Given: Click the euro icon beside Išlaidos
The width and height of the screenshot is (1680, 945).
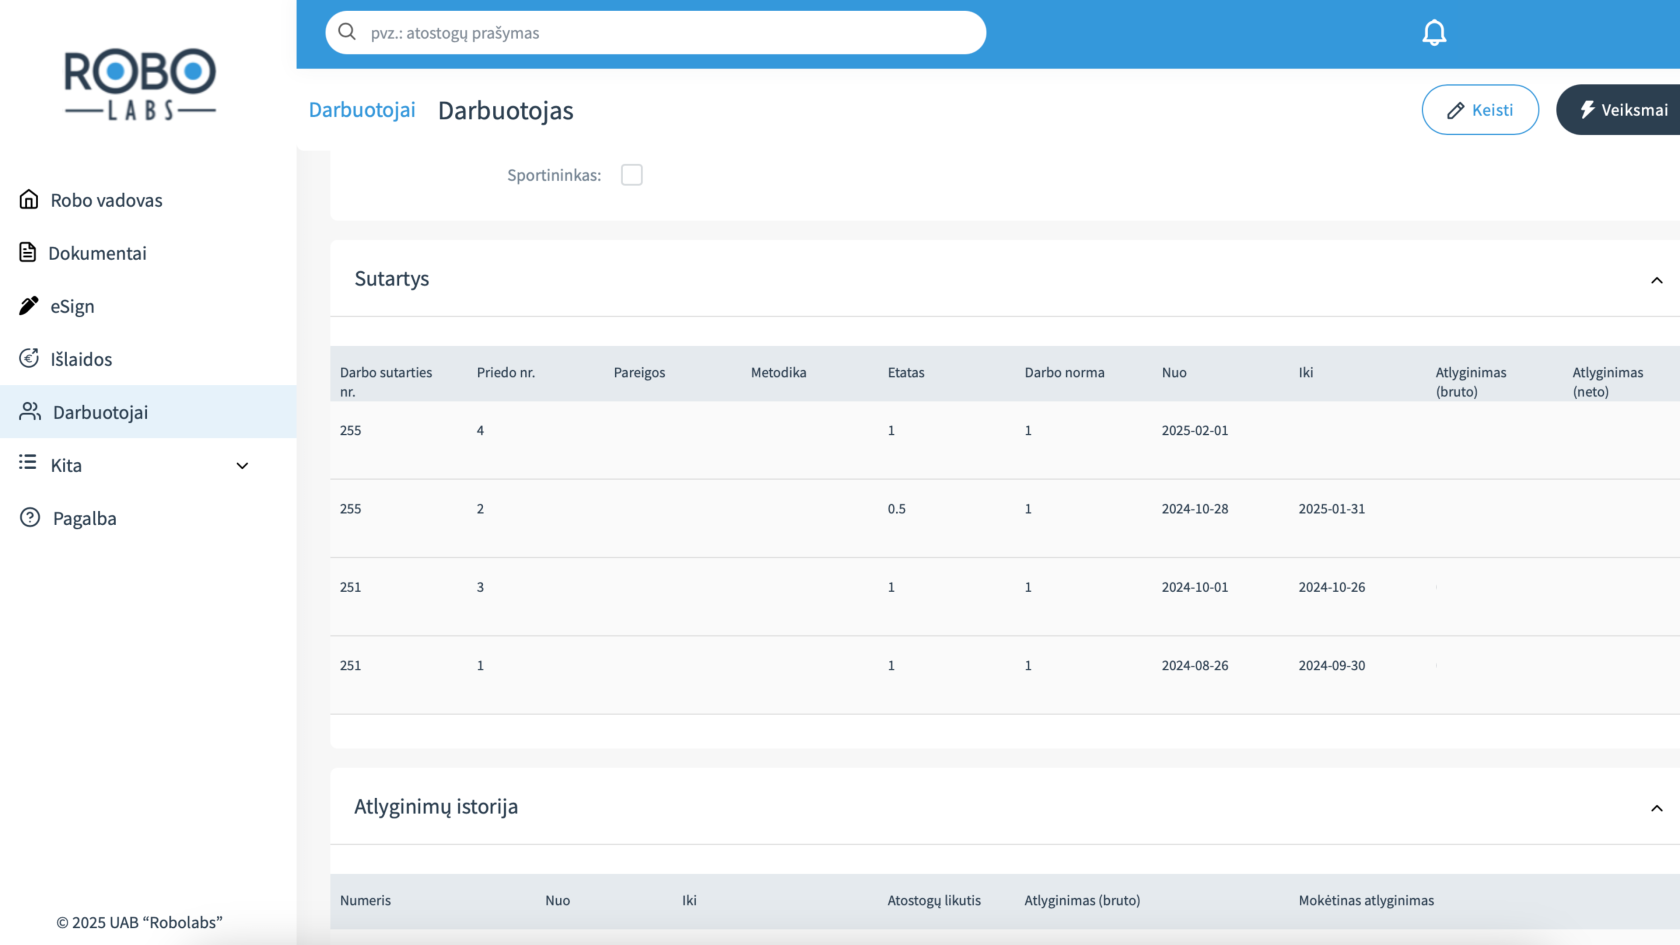Looking at the screenshot, I should click(29, 358).
